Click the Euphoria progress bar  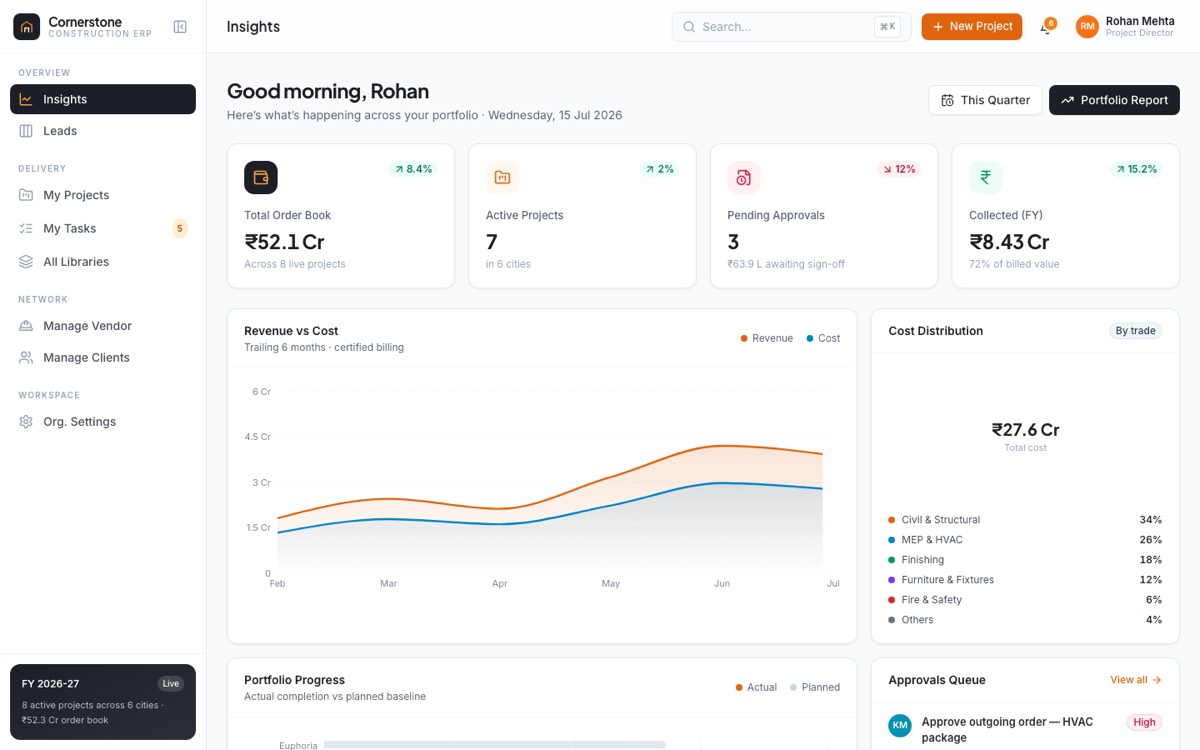(495, 745)
